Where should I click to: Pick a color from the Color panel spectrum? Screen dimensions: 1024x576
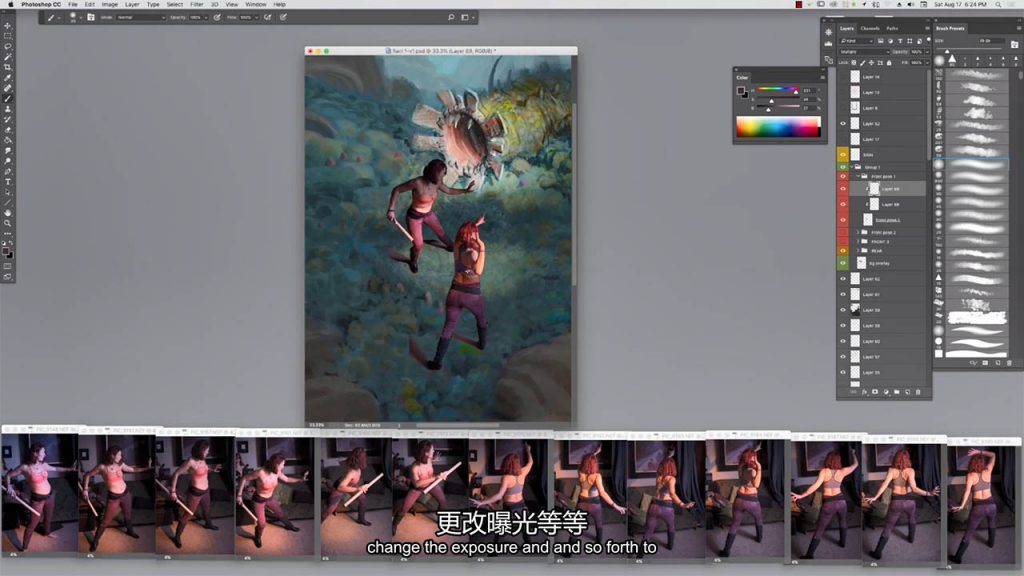pyautogui.click(x=778, y=127)
